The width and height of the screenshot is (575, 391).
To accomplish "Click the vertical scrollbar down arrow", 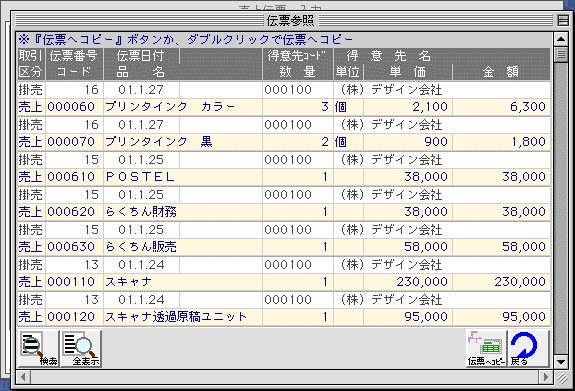I will click(561, 362).
